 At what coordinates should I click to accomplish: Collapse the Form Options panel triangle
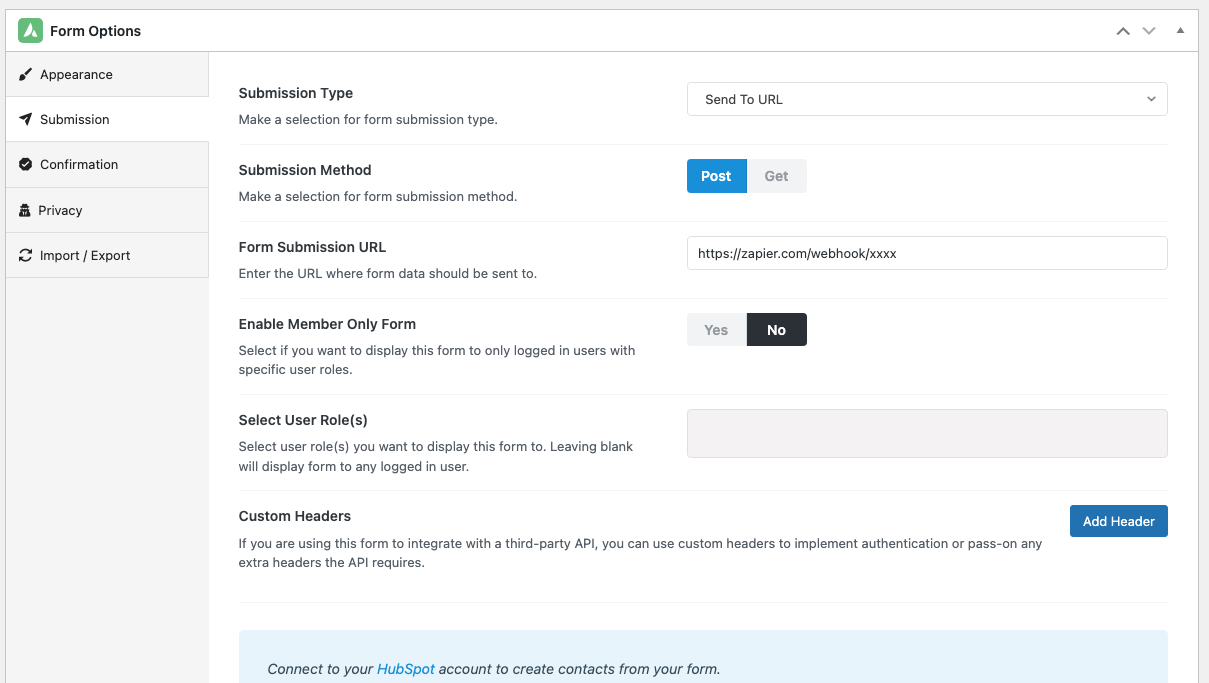1180,31
